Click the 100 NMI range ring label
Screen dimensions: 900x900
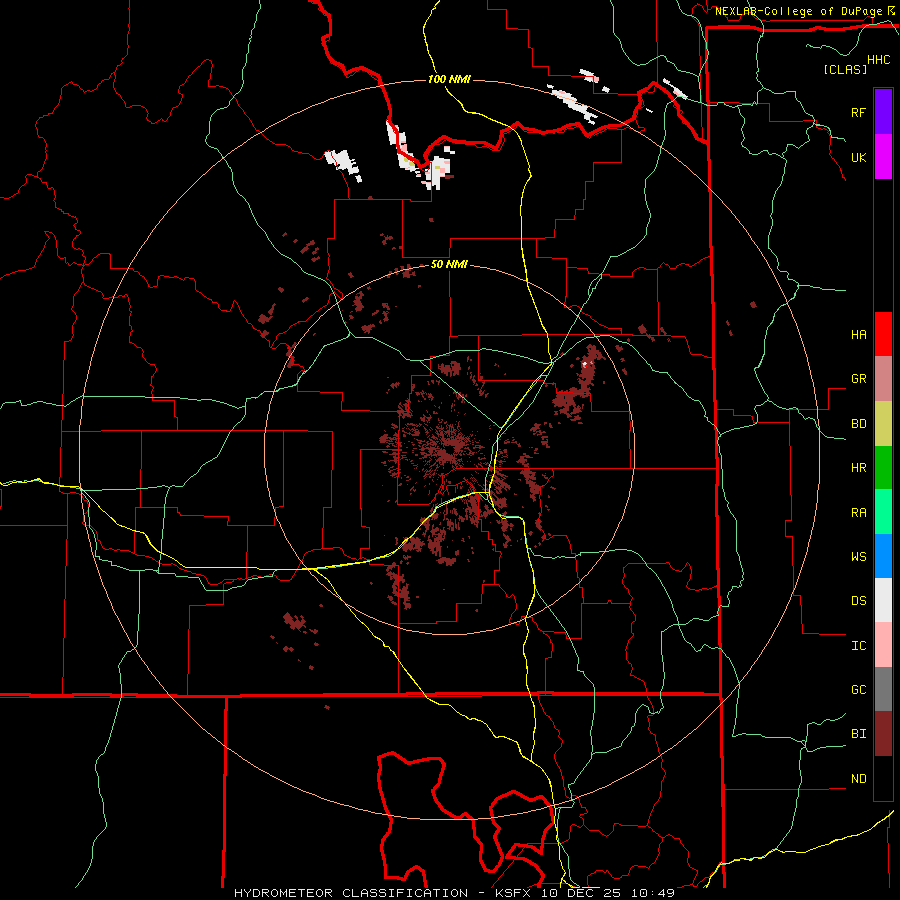(x=449, y=79)
